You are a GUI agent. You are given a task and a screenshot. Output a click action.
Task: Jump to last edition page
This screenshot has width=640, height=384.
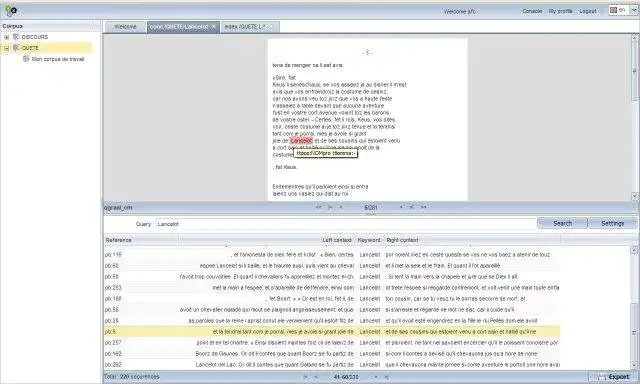pyautogui.click(x=424, y=207)
